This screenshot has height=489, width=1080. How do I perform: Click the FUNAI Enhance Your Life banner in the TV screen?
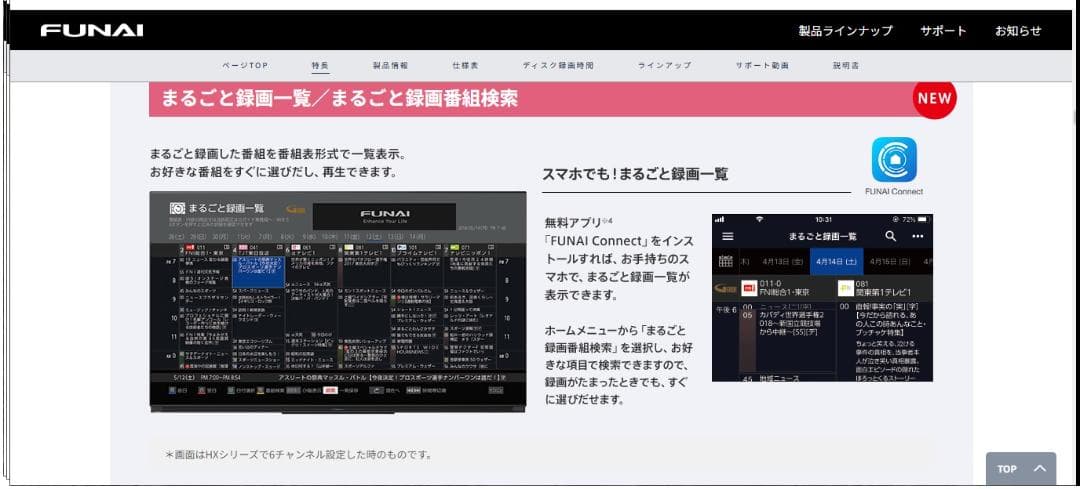tap(384, 216)
